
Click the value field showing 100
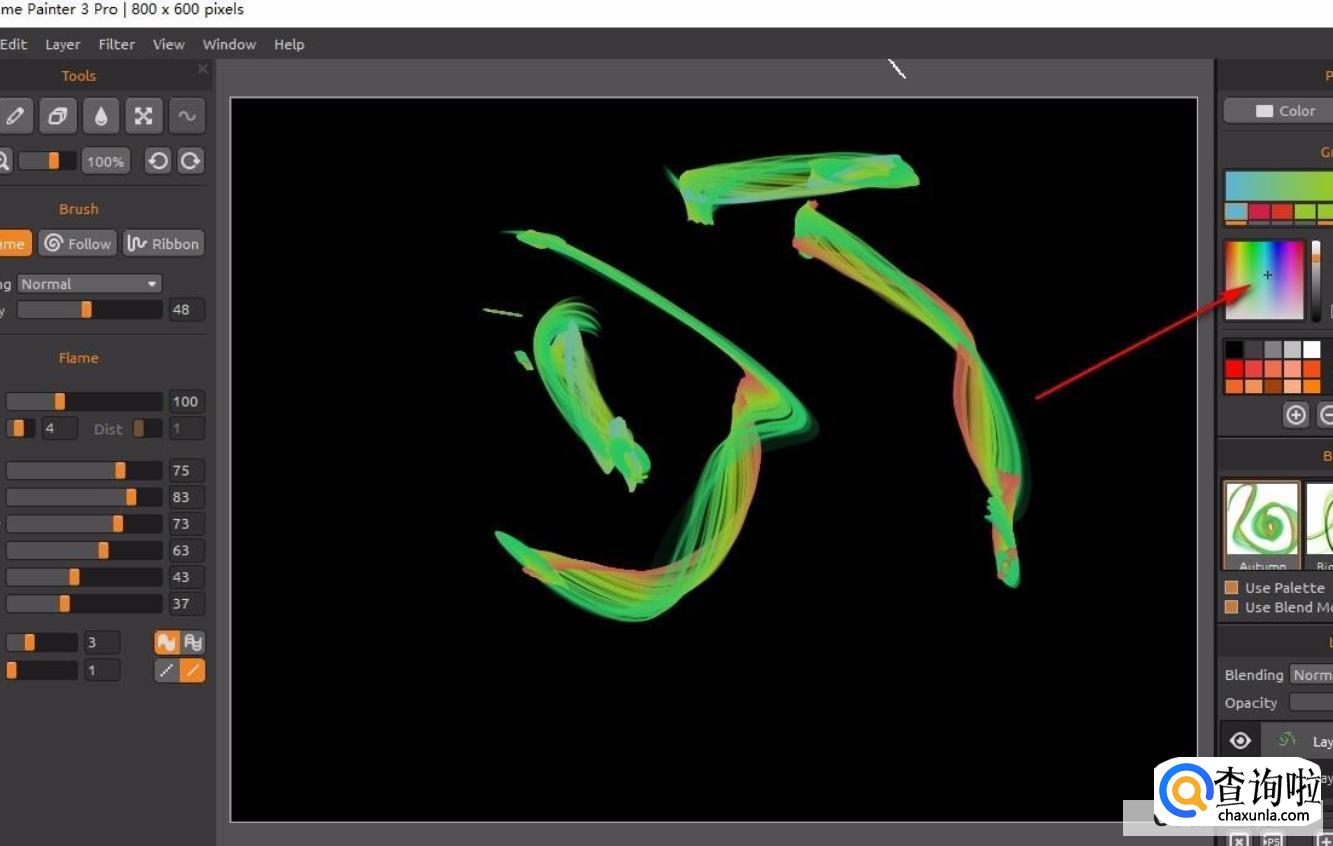coord(186,401)
